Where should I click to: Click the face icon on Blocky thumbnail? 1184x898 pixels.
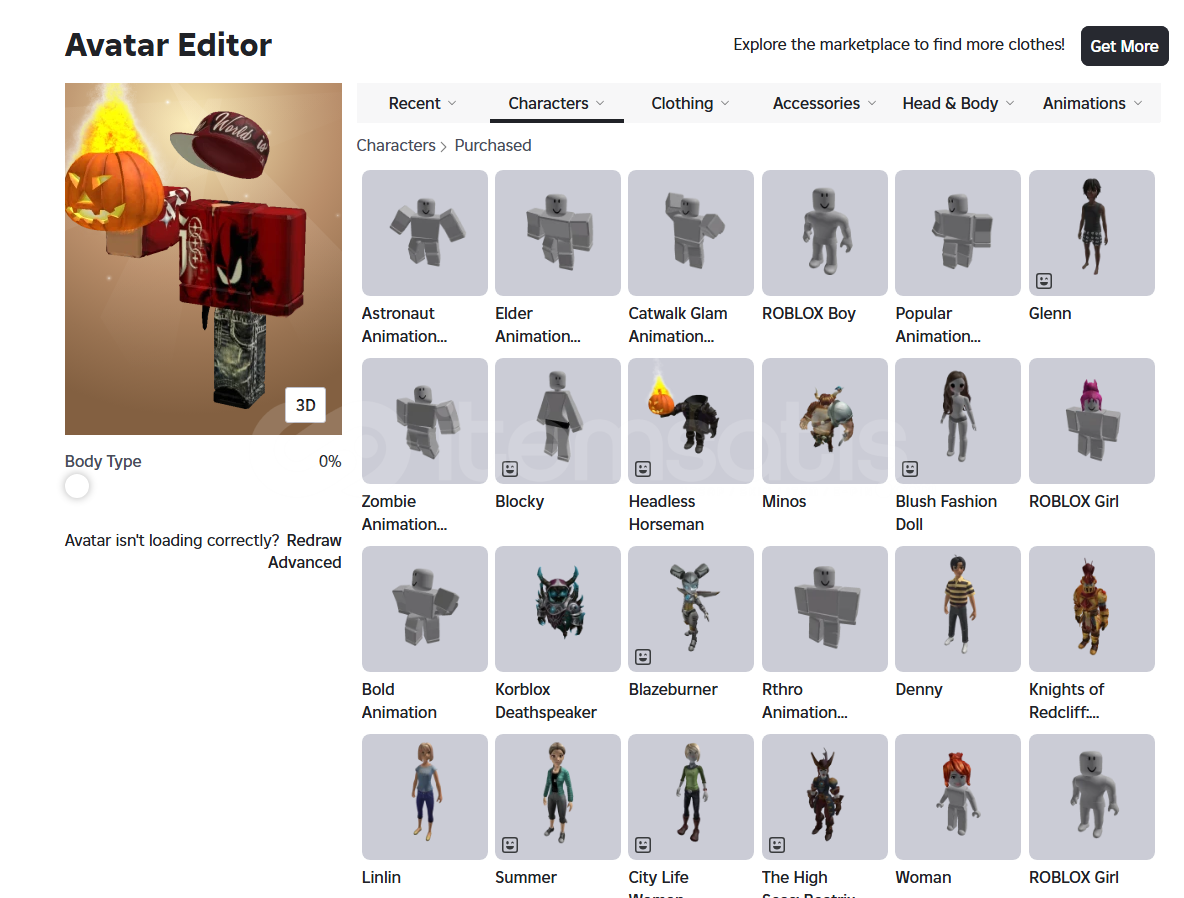tap(510, 469)
